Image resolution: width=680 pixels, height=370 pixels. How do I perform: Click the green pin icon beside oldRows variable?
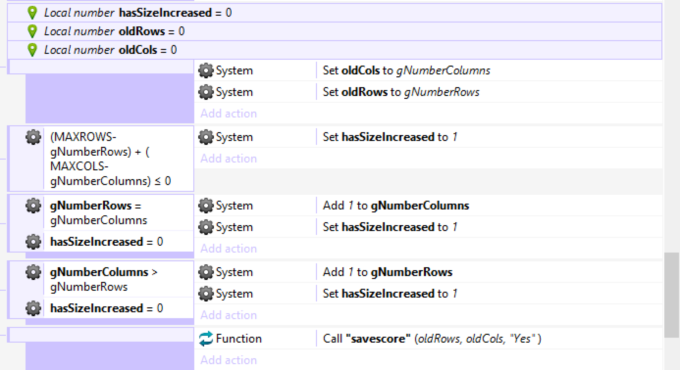32,31
